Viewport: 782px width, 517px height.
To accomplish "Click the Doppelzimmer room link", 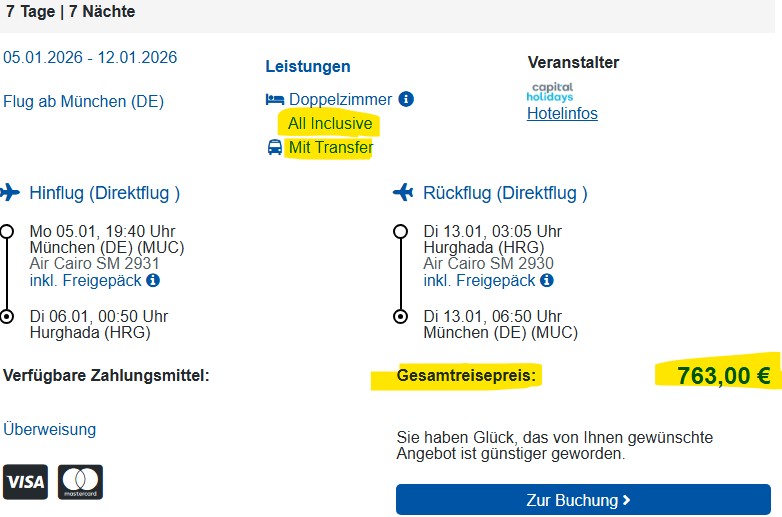I will tap(340, 99).
